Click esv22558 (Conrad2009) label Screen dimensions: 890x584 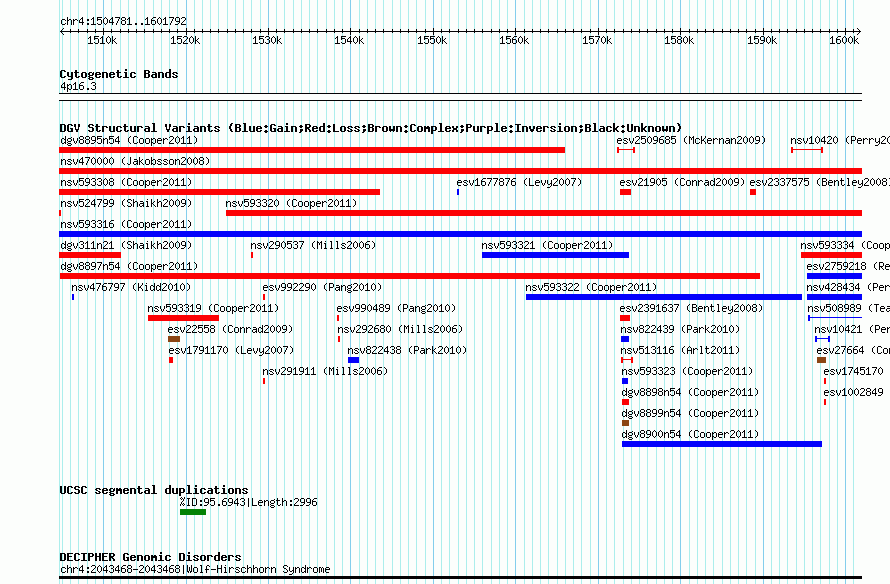[x=230, y=329]
